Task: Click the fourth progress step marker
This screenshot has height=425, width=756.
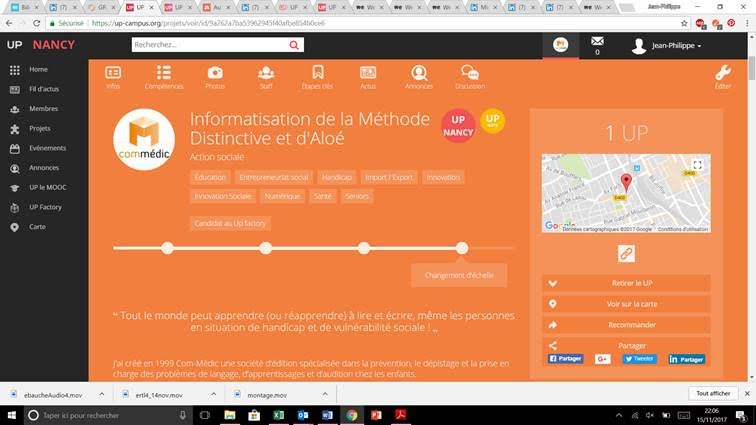Action: tap(462, 248)
